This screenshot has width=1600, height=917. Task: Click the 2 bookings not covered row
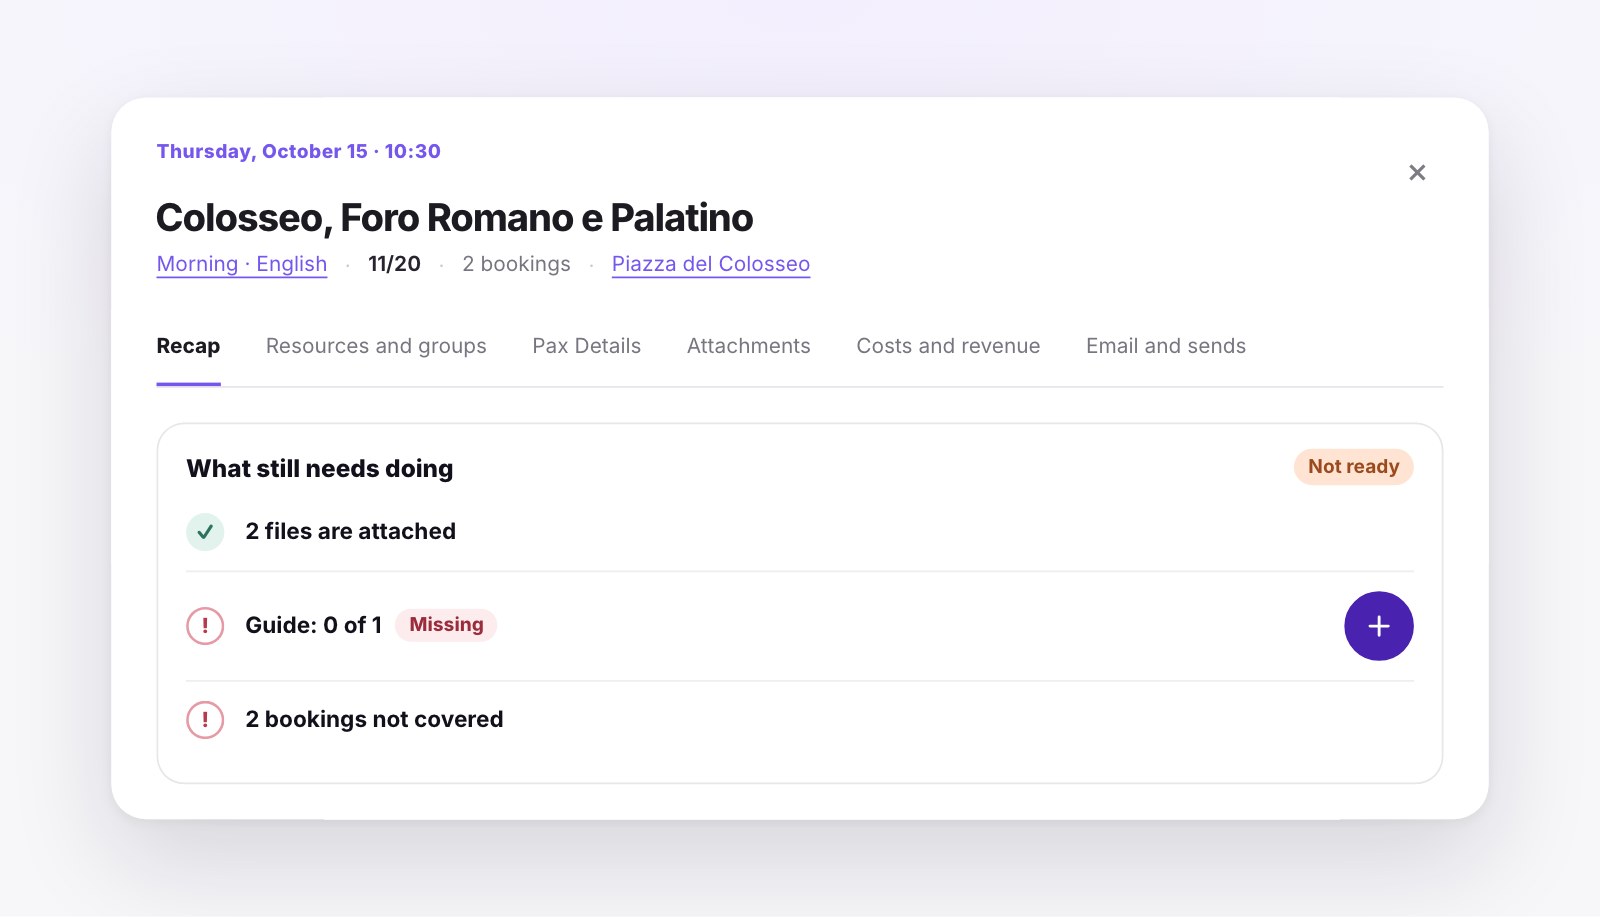click(799, 720)
